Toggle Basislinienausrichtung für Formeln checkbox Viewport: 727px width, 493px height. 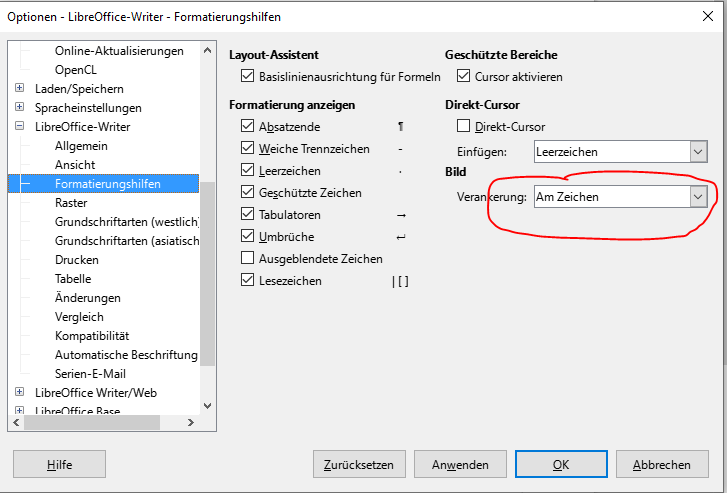coord(248,76)
